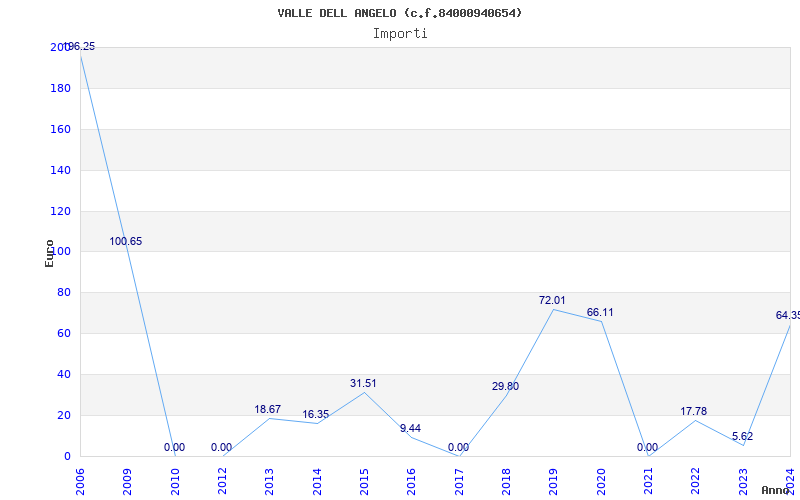Click the 29.80 value label

point(505,386)
